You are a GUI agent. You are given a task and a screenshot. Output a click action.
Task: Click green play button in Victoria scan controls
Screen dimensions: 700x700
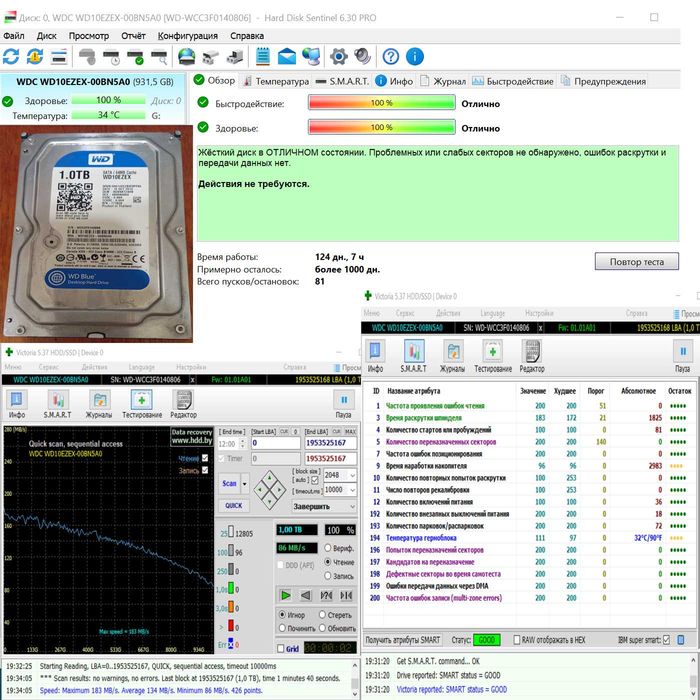(286, 595)
